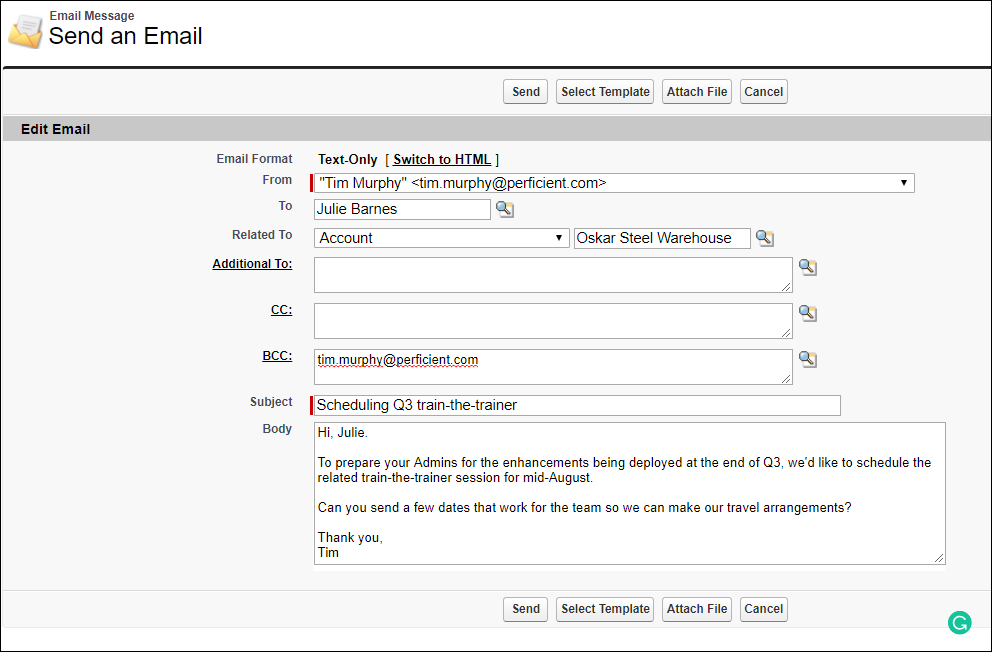Expand the From sender address dropdown

pos(614,183)
